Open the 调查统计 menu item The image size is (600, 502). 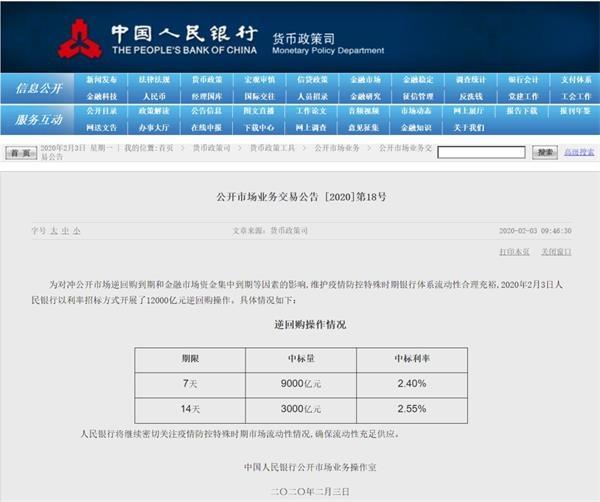pos(471,80)
